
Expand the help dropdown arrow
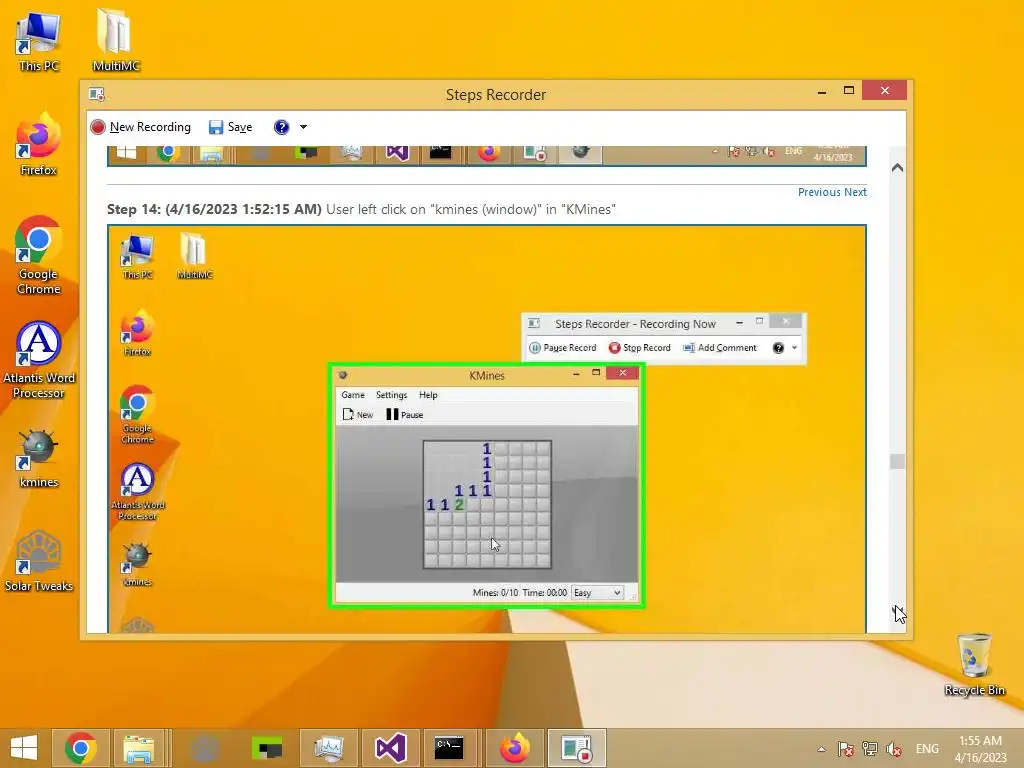[x=303, y=127]
